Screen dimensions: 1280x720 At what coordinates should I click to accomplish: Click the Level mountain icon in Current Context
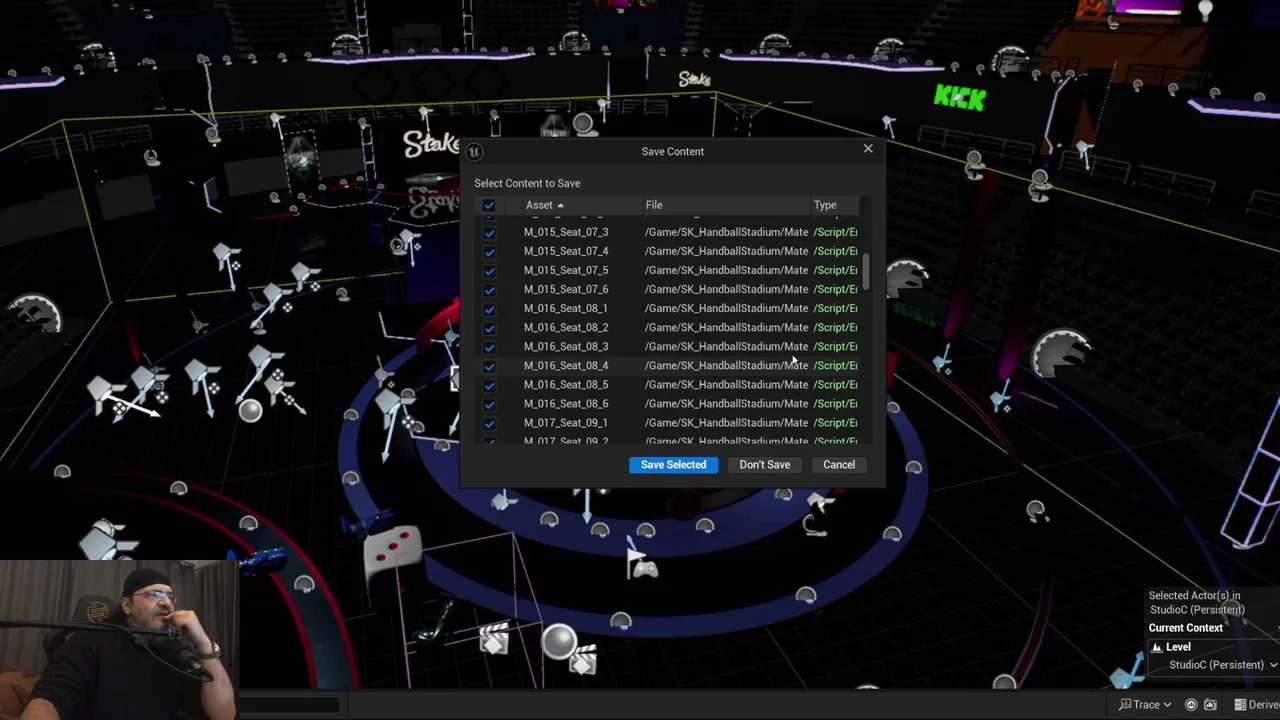click(1156, 647)
